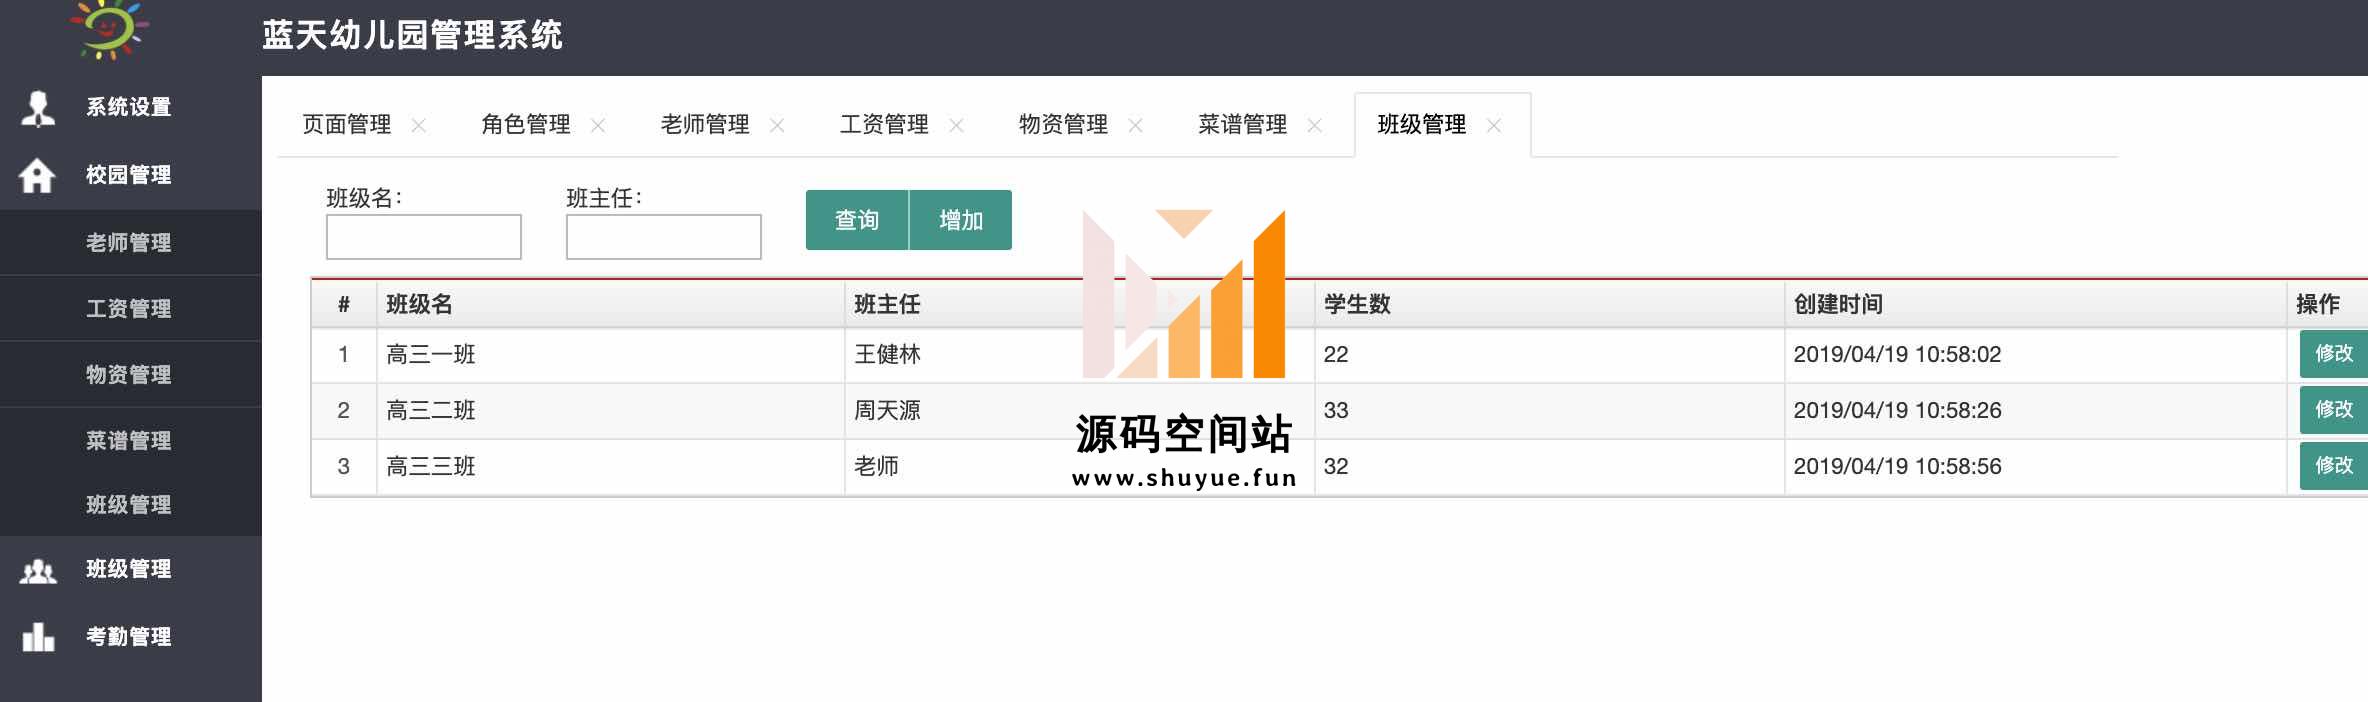Click 修改 for 高三三班 row
2368x702 pixels.
pos(2334,466)
